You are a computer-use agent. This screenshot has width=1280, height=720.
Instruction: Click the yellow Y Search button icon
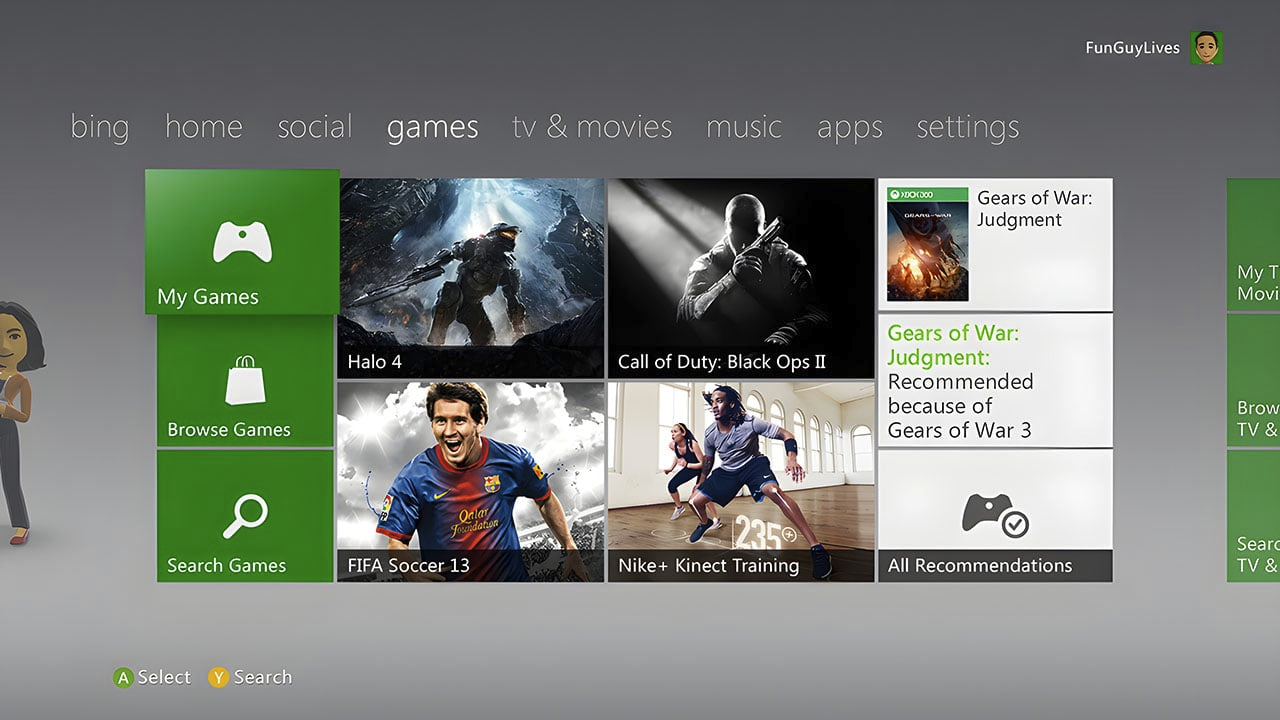(218, 678)
